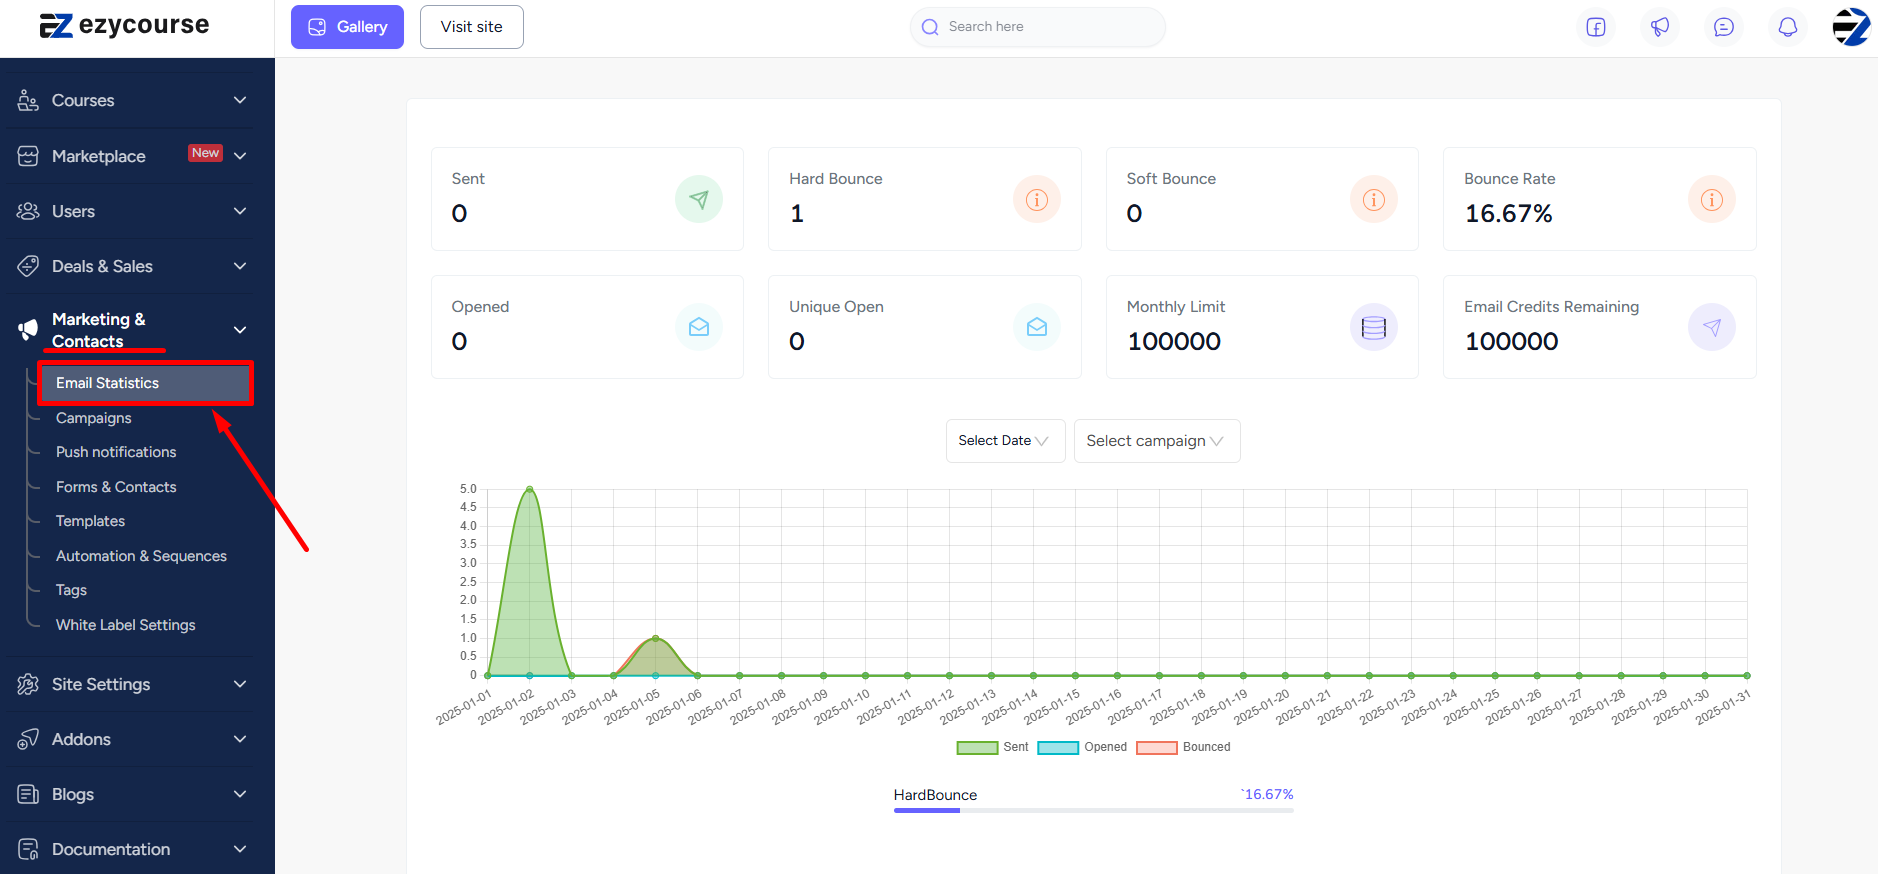1878x874 pixels.
Task: Click the Marketplace sidebar icon
Action: [28, 156]
